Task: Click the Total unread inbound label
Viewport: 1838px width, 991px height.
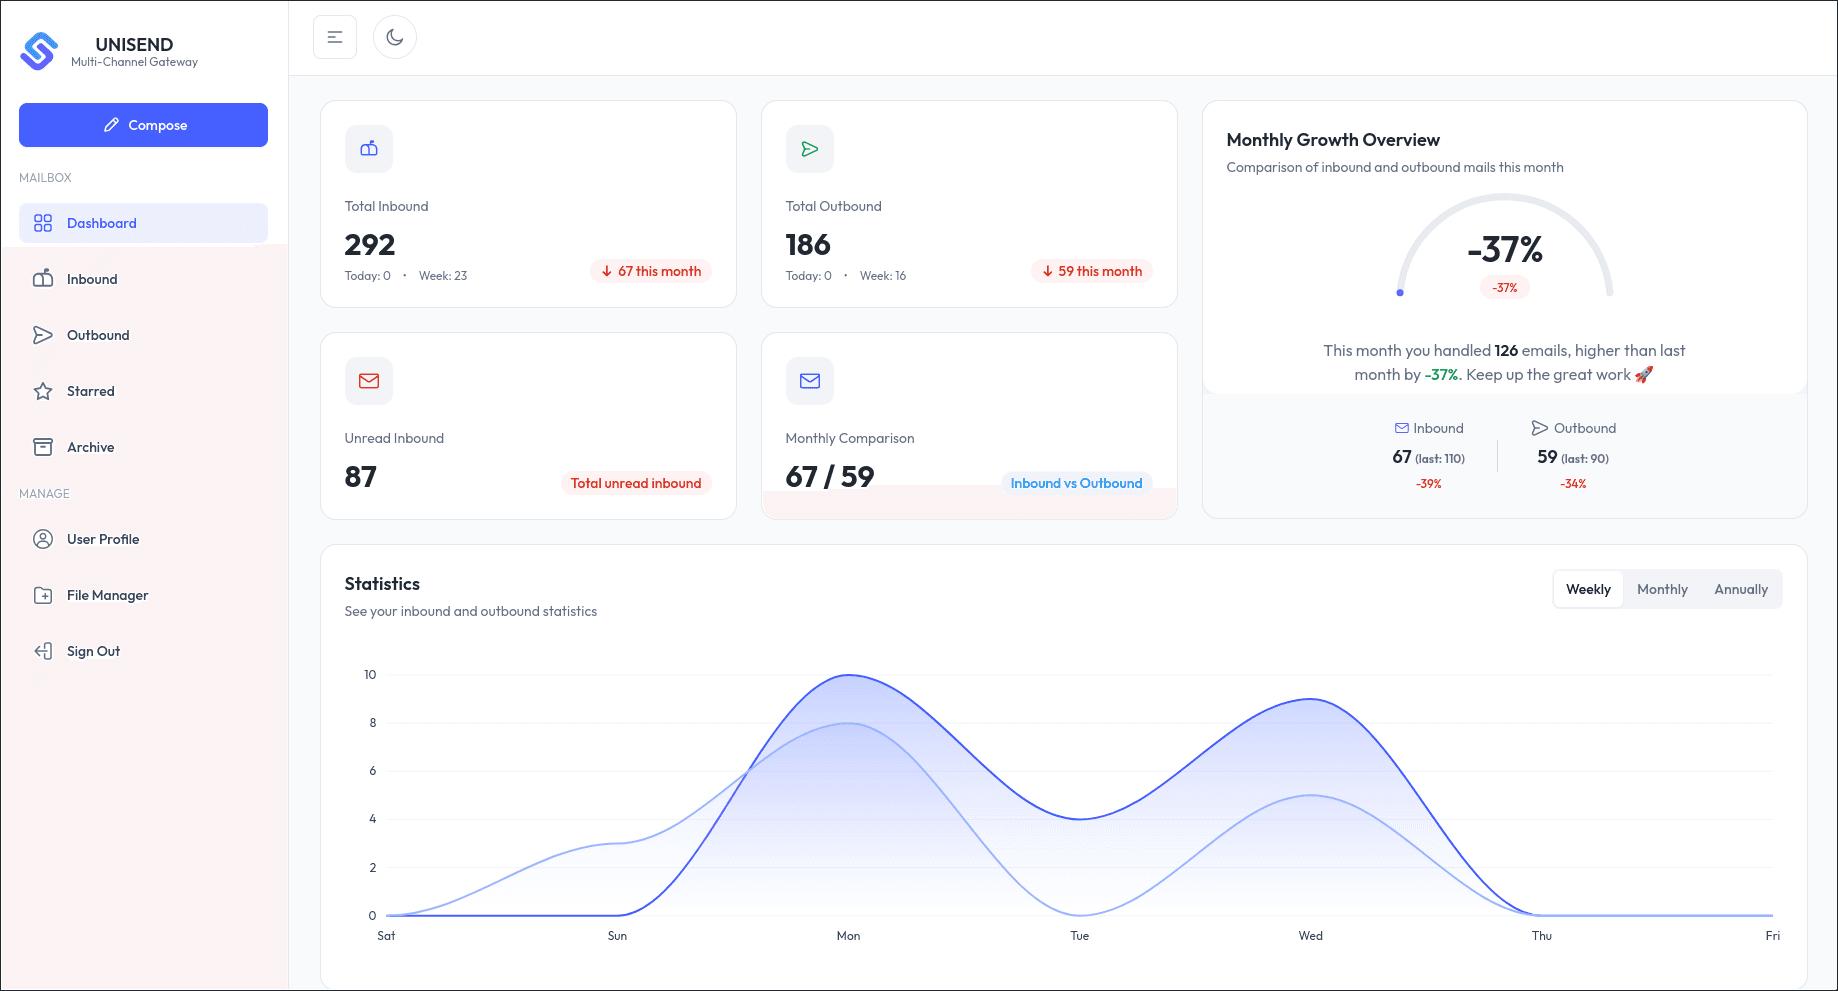Action: 635,483
